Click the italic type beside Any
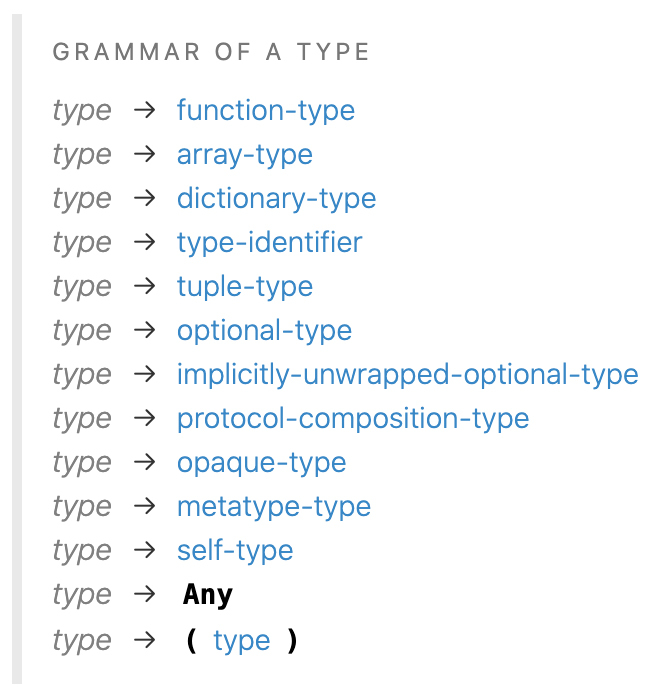 pyautogui.click(x=82, y=595)
